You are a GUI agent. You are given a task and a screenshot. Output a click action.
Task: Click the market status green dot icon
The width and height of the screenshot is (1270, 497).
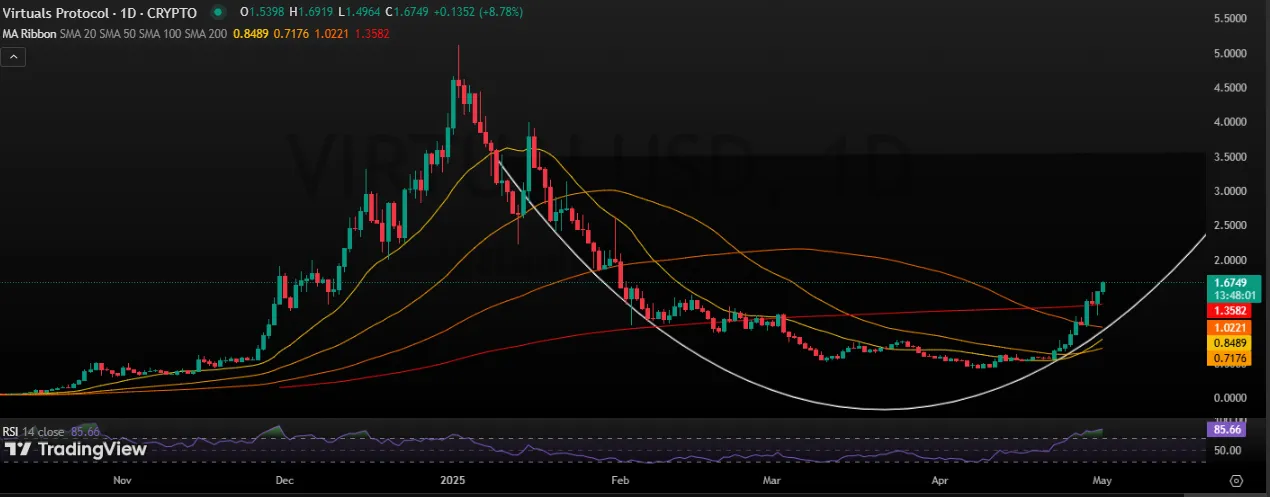(219, 12)
